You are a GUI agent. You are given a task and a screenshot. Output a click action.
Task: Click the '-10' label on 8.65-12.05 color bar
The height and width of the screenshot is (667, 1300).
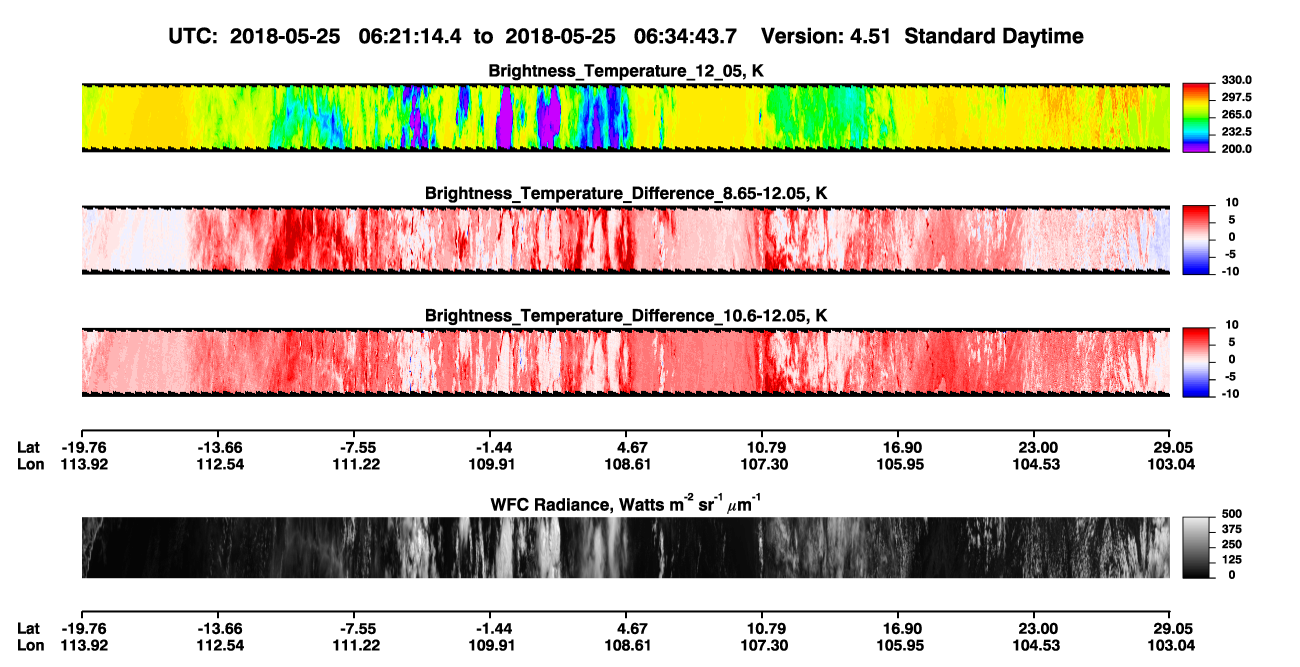tap(1229, 271)
